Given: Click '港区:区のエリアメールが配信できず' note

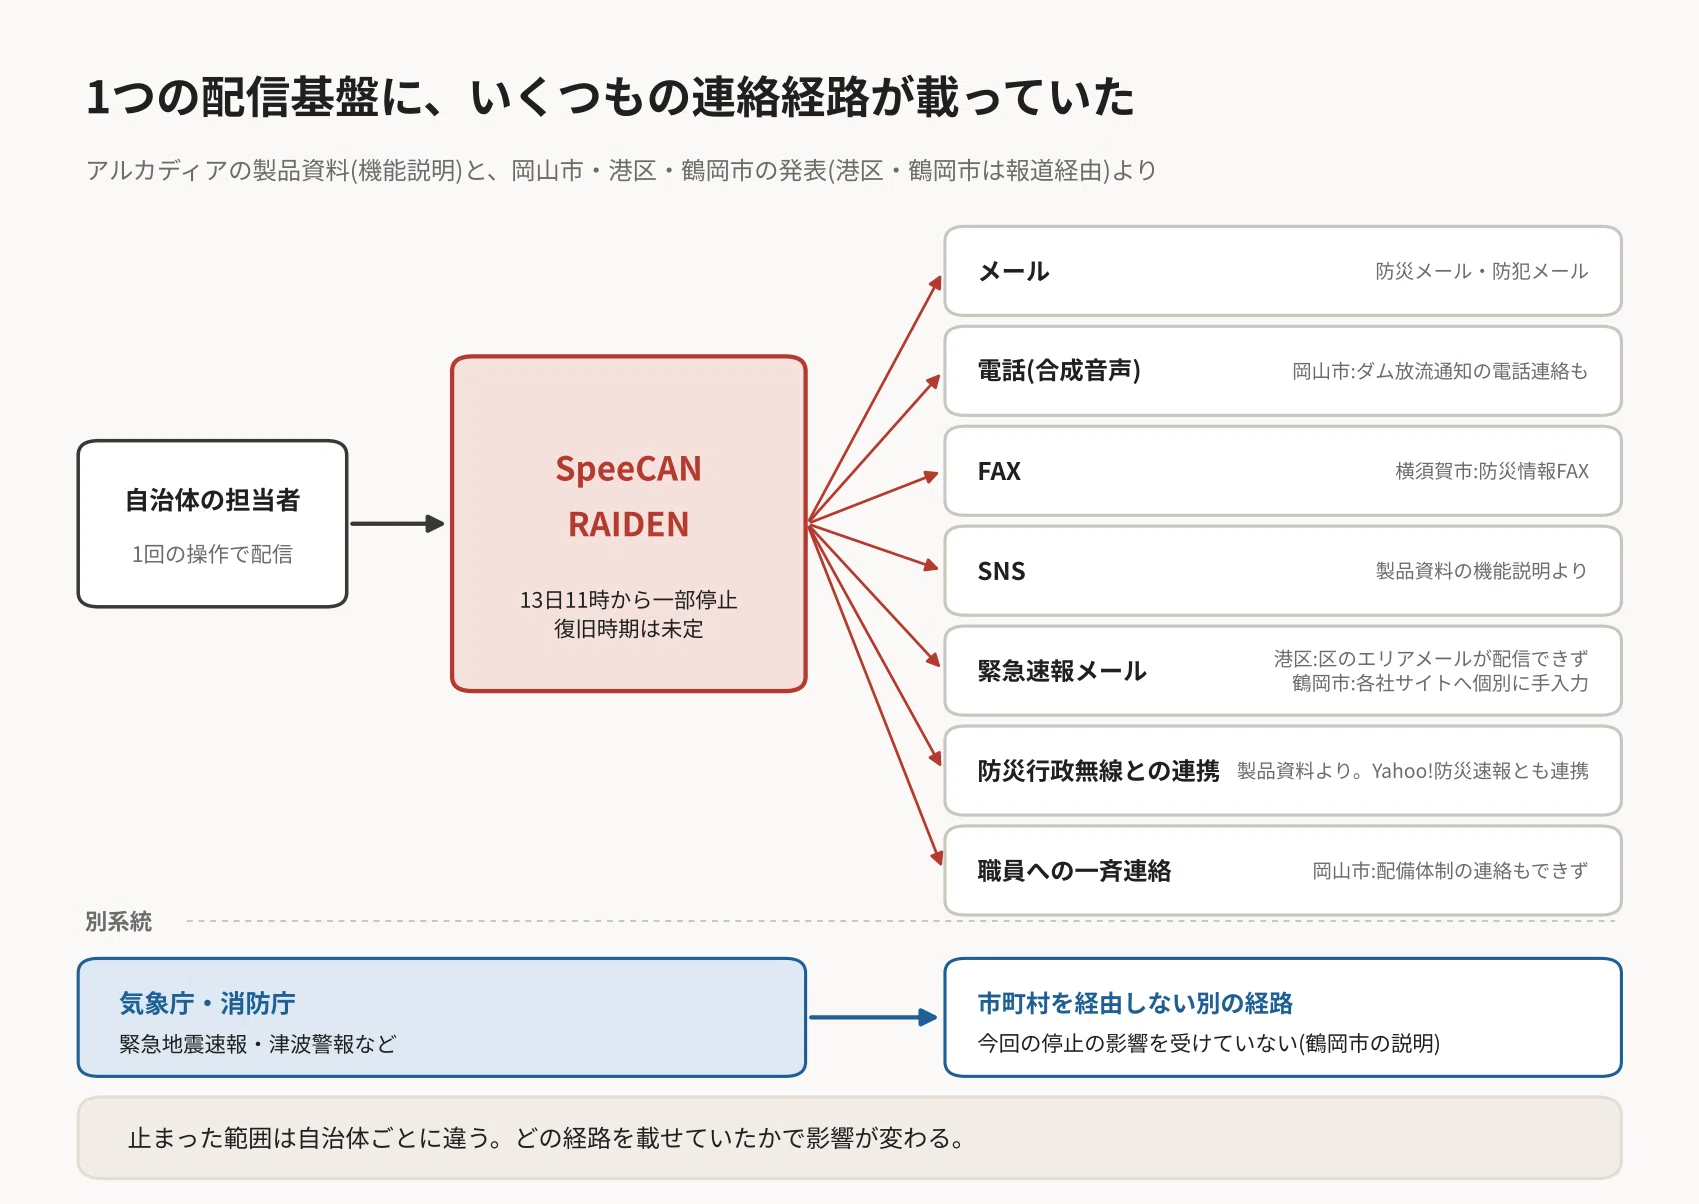Looking at the screenshot, I should 1431,659.
